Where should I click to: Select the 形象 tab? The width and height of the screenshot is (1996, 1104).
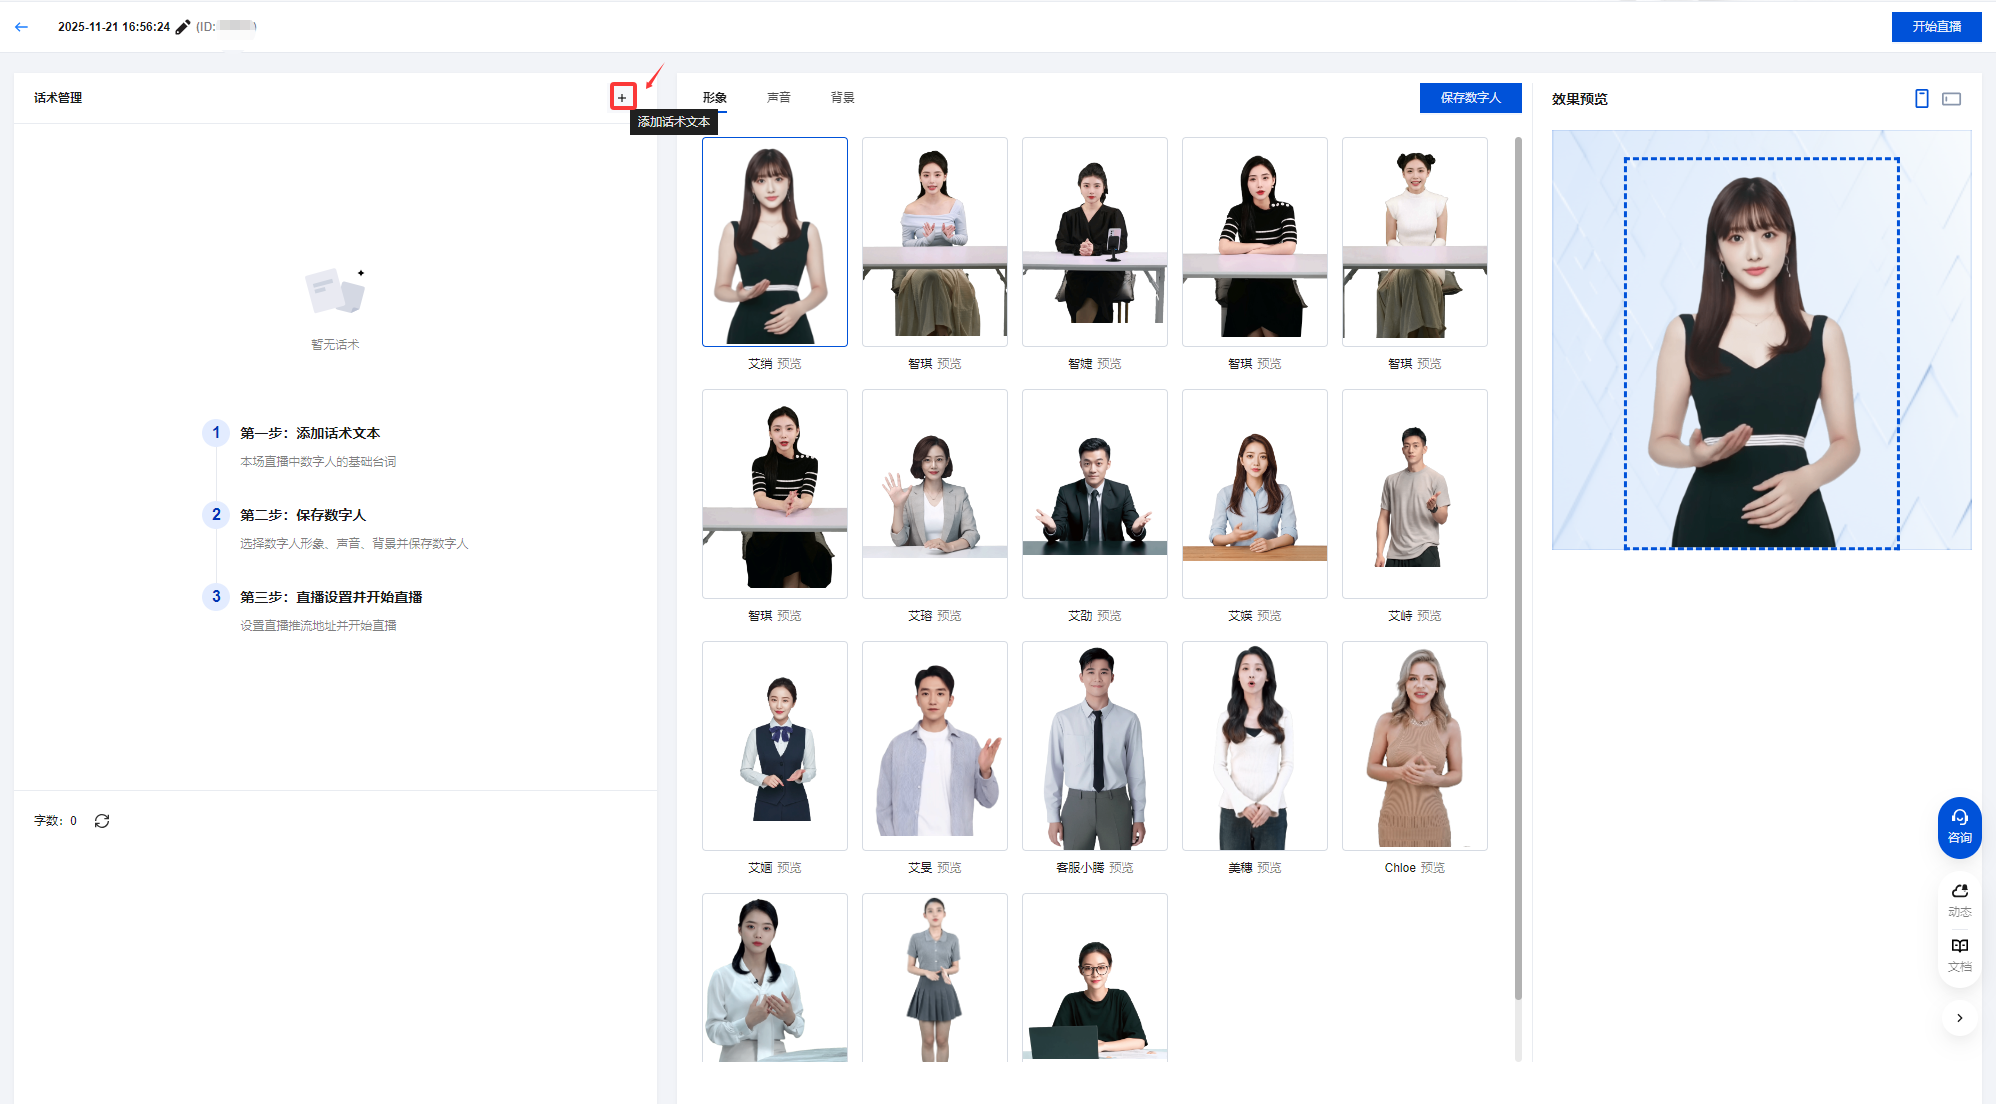click(714, 97)
